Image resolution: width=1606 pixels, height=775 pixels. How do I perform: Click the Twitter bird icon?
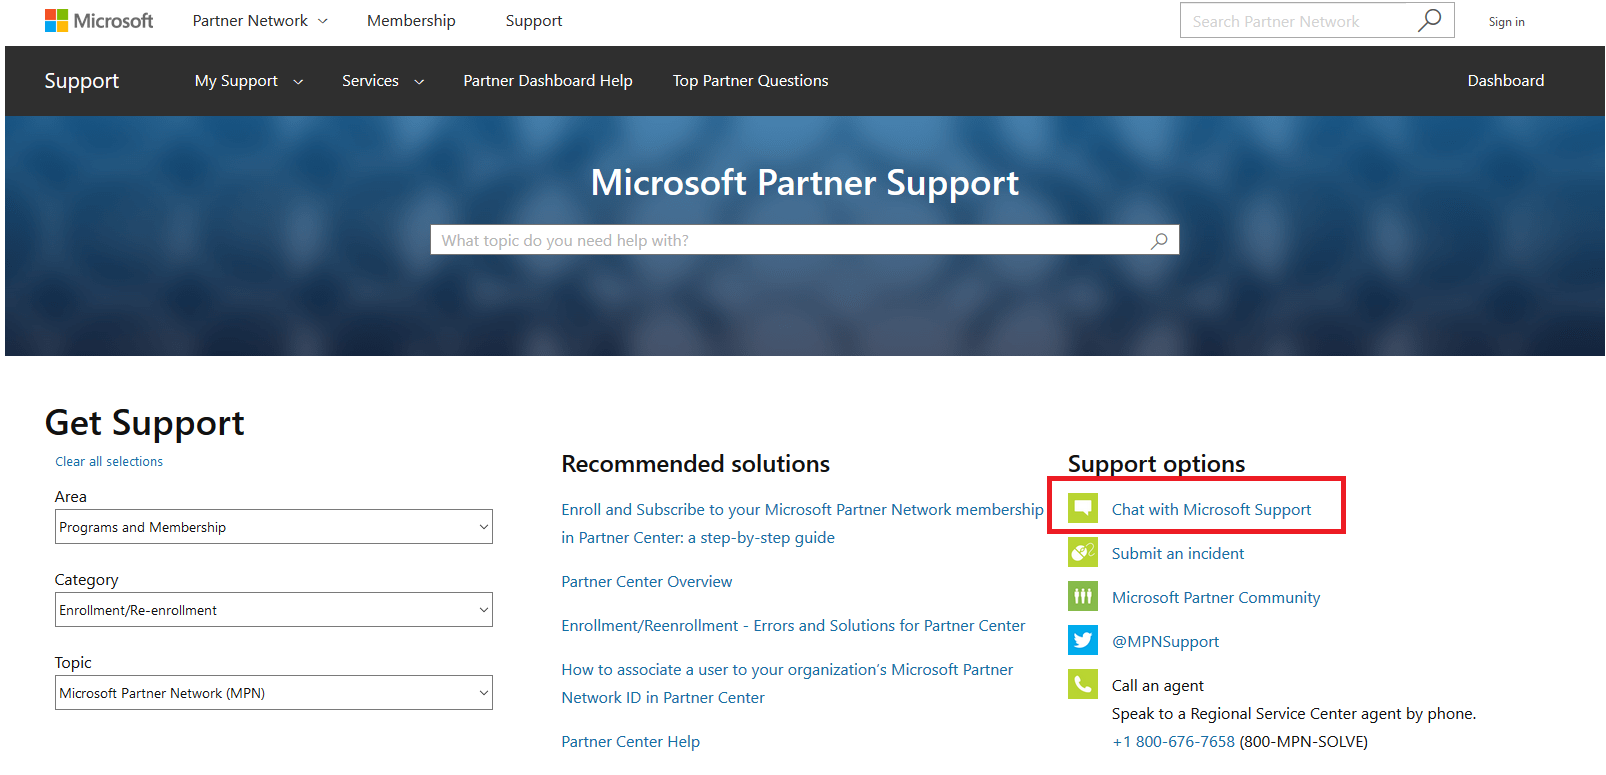[x=1083, y=641]
